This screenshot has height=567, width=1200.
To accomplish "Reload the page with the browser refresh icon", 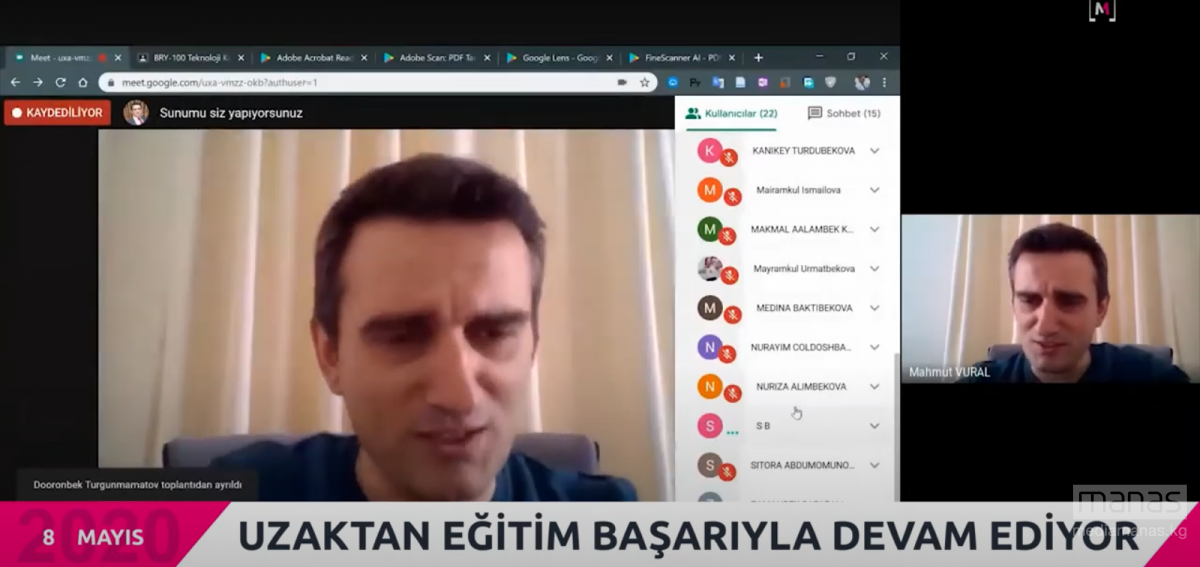I will pos(60,82).
